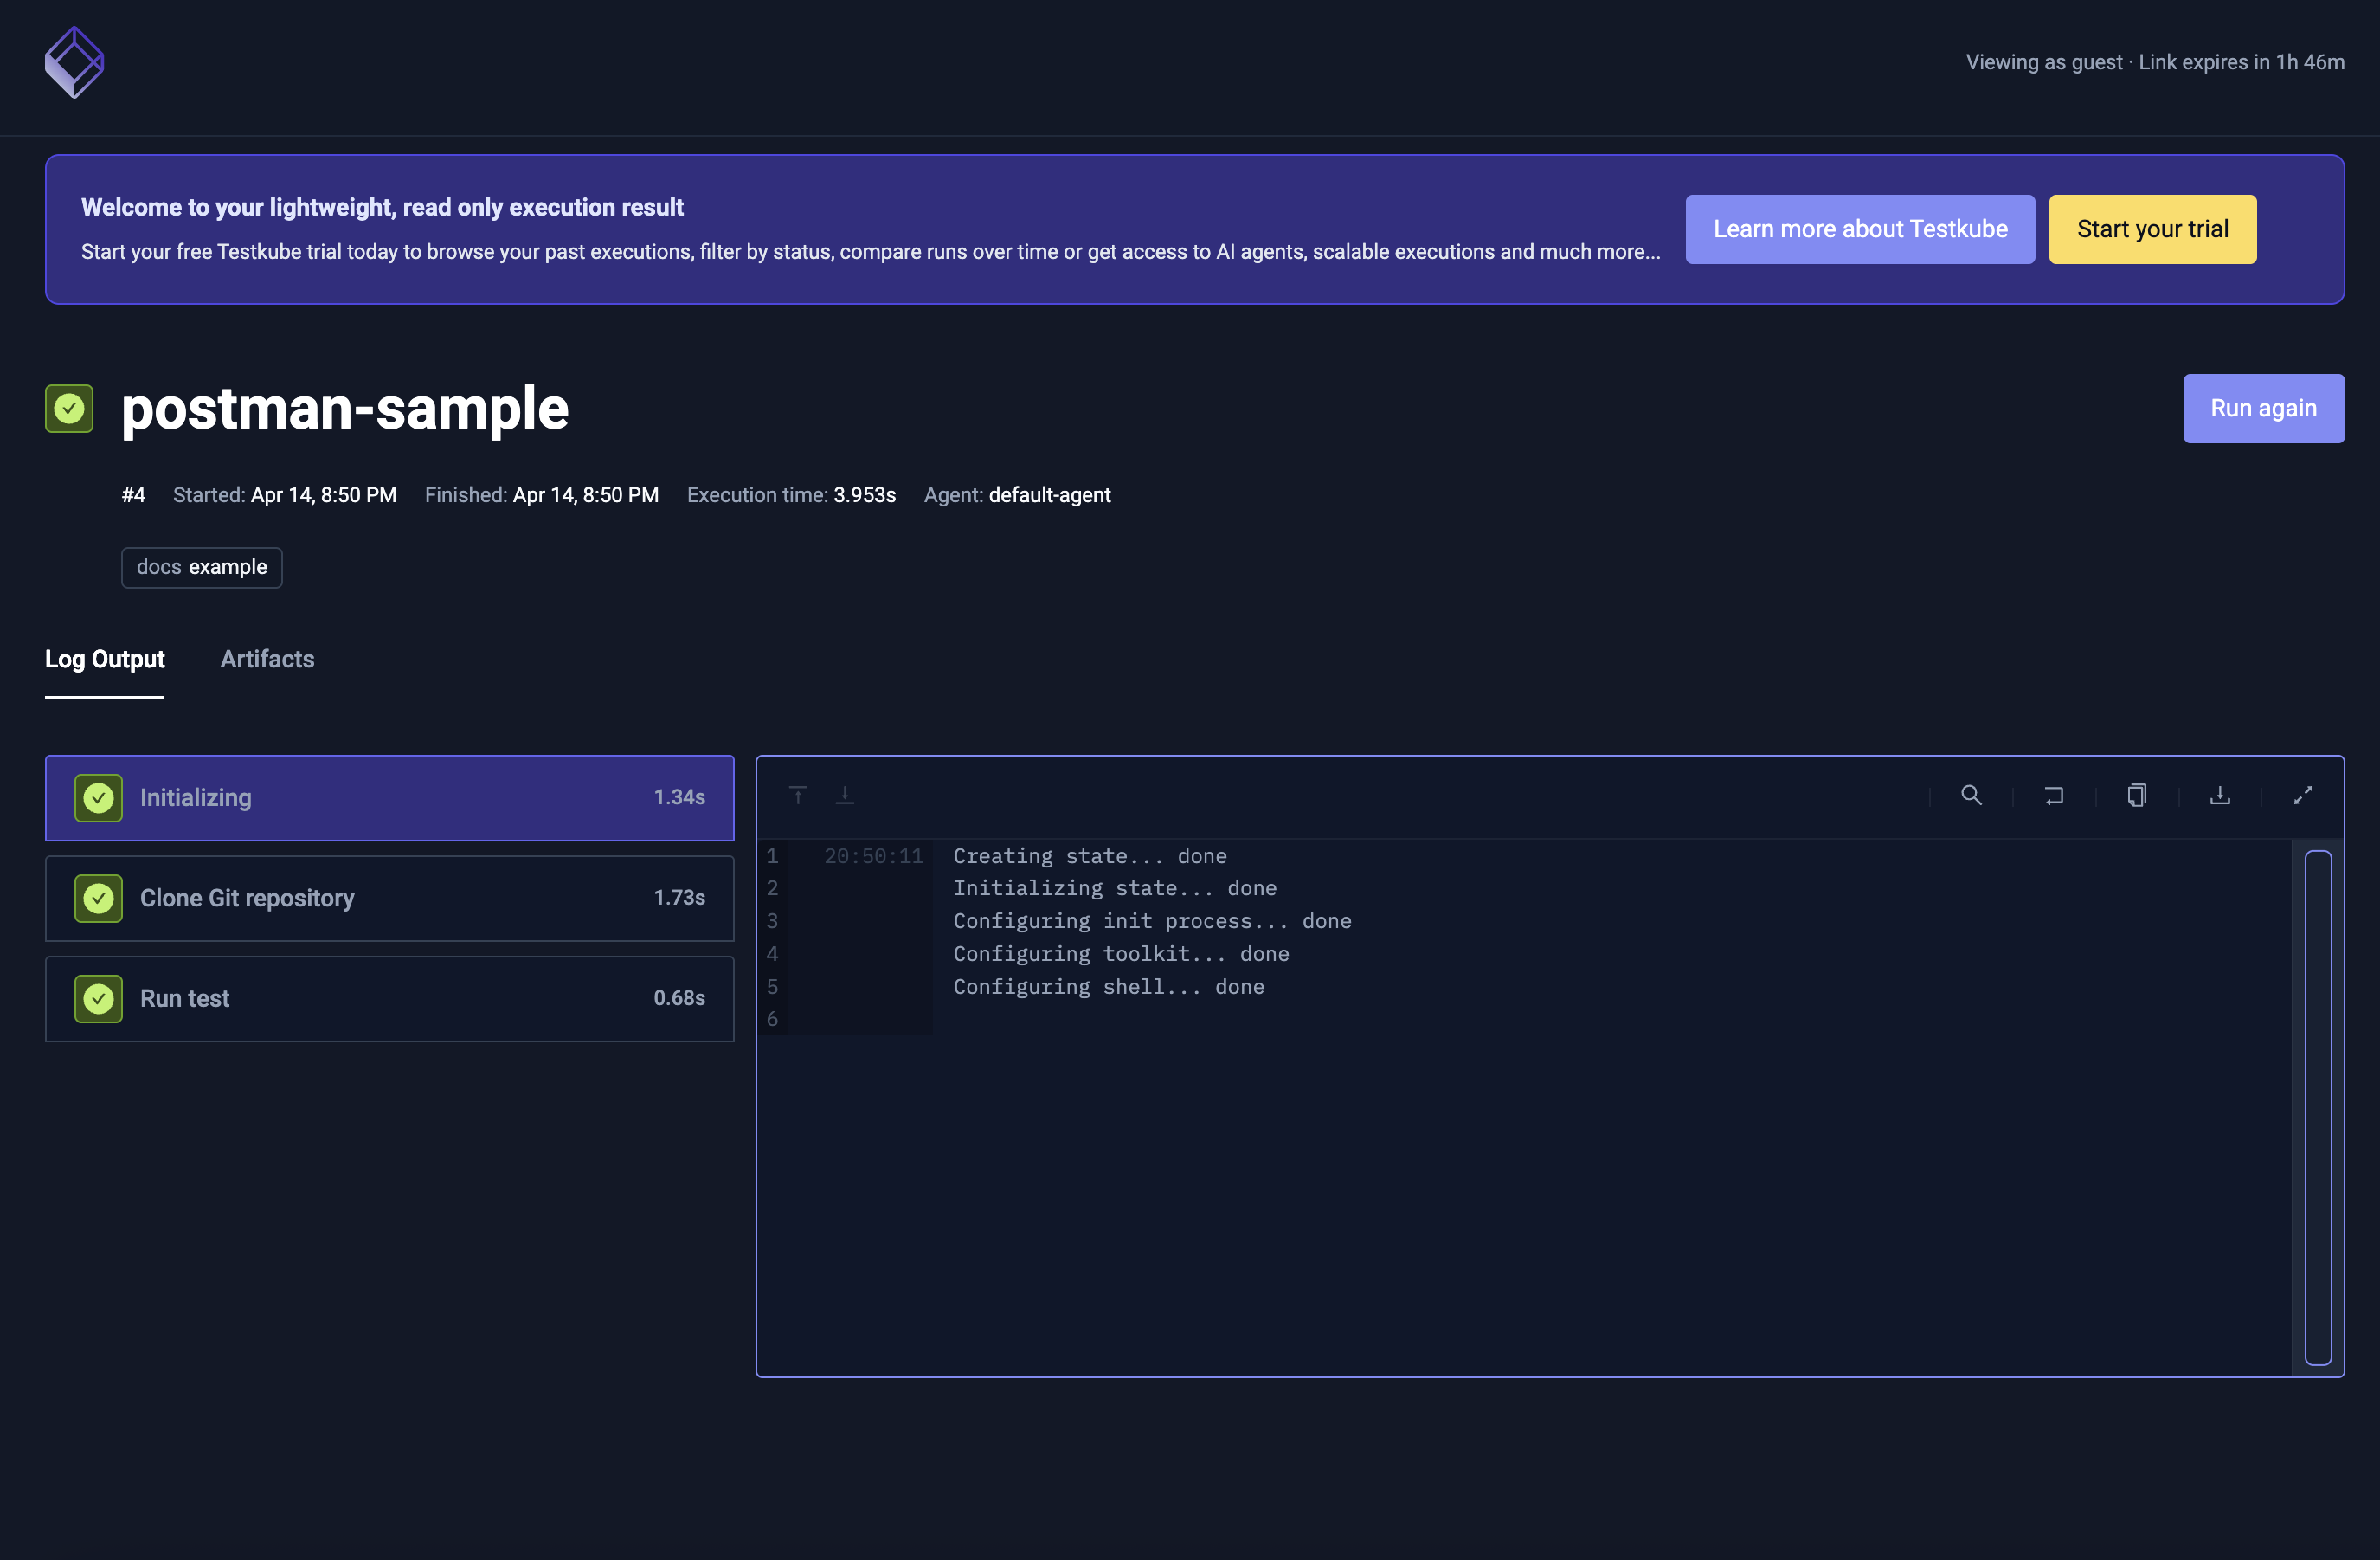Open the log search icon
The height and width of the screenshot is (1560, 2380).
[x=1971, y=795]
